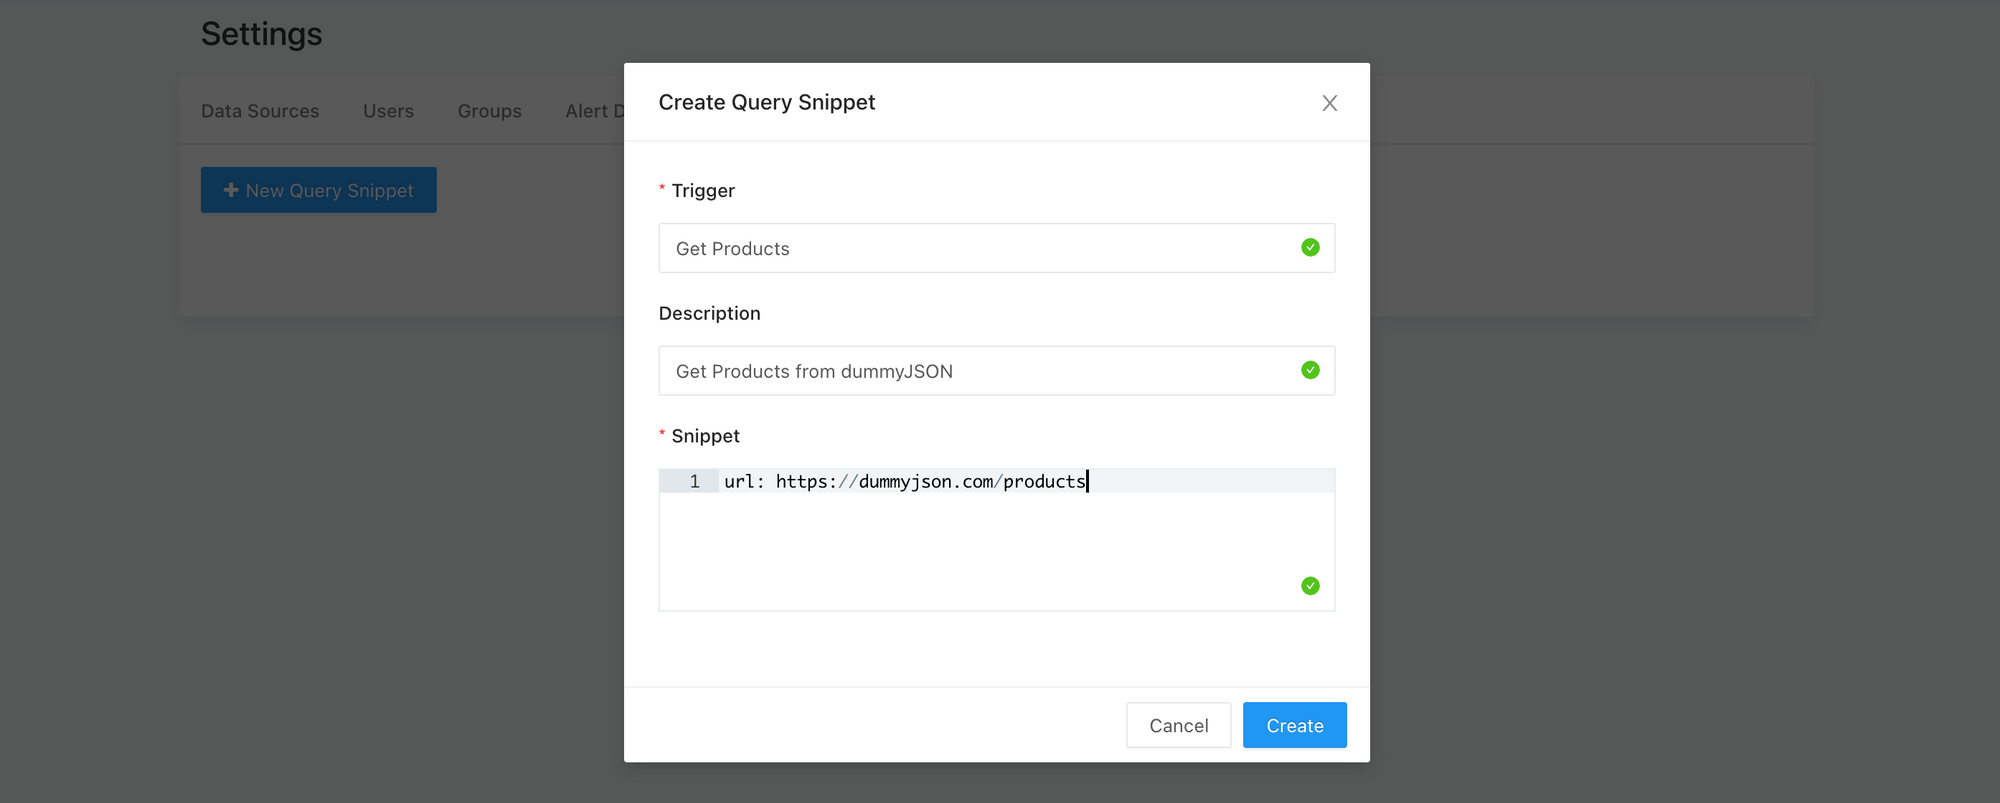This screenshot has height=803, width=2000.
Task: Click line number 1 in the editor gutter
Action: click(x=694, y=481)
